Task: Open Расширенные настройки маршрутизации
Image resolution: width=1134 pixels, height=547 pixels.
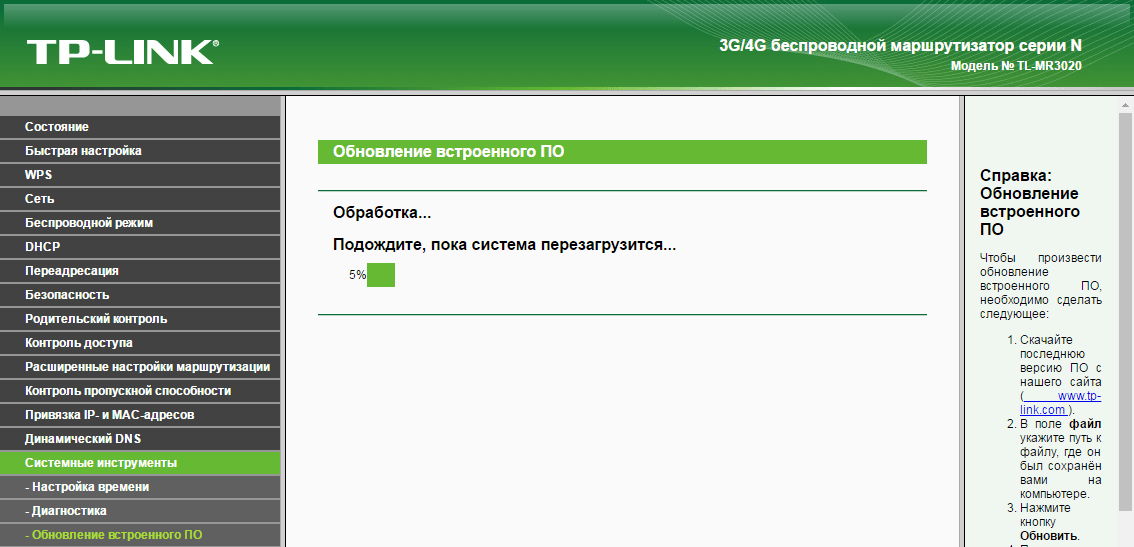Action: pyautogui.click(x=147, y=367)
